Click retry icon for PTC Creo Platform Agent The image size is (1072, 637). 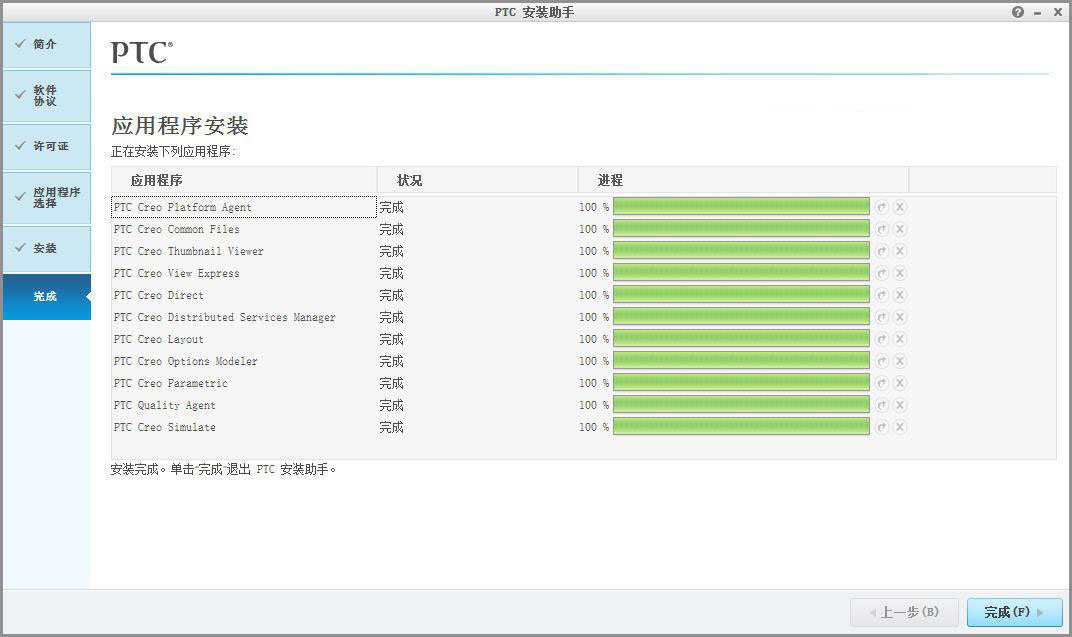pos(881,207)
